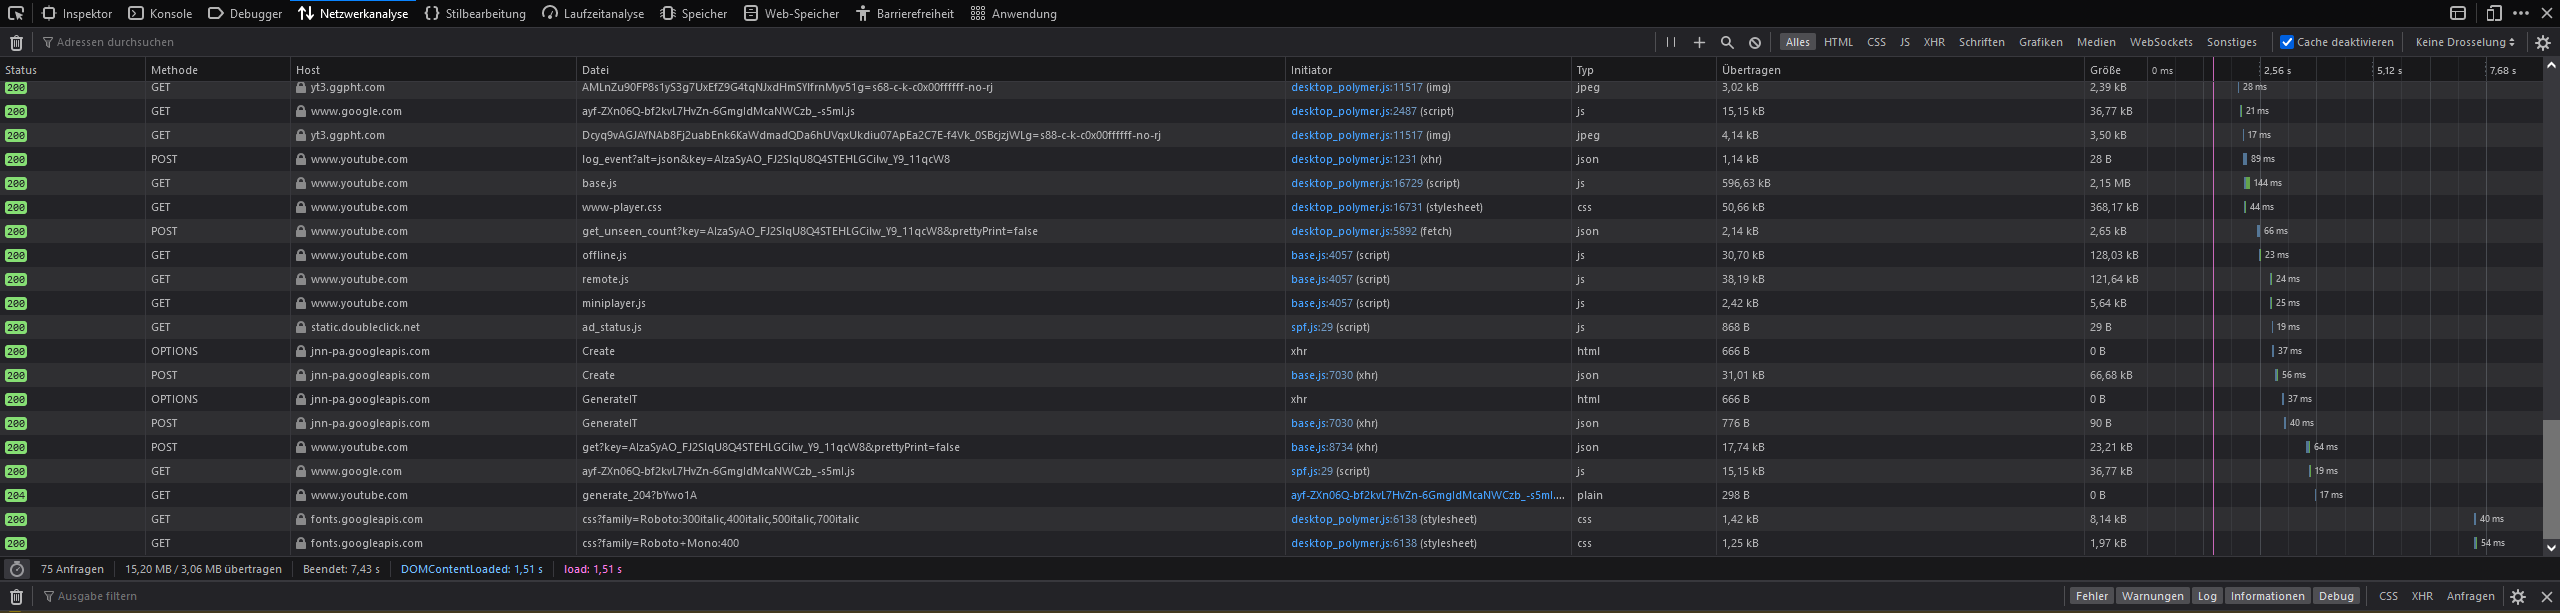This screenshot has height=613, width=2560.
Task: Filter network requests by XHR type
Action: (x=1934, y=42)
